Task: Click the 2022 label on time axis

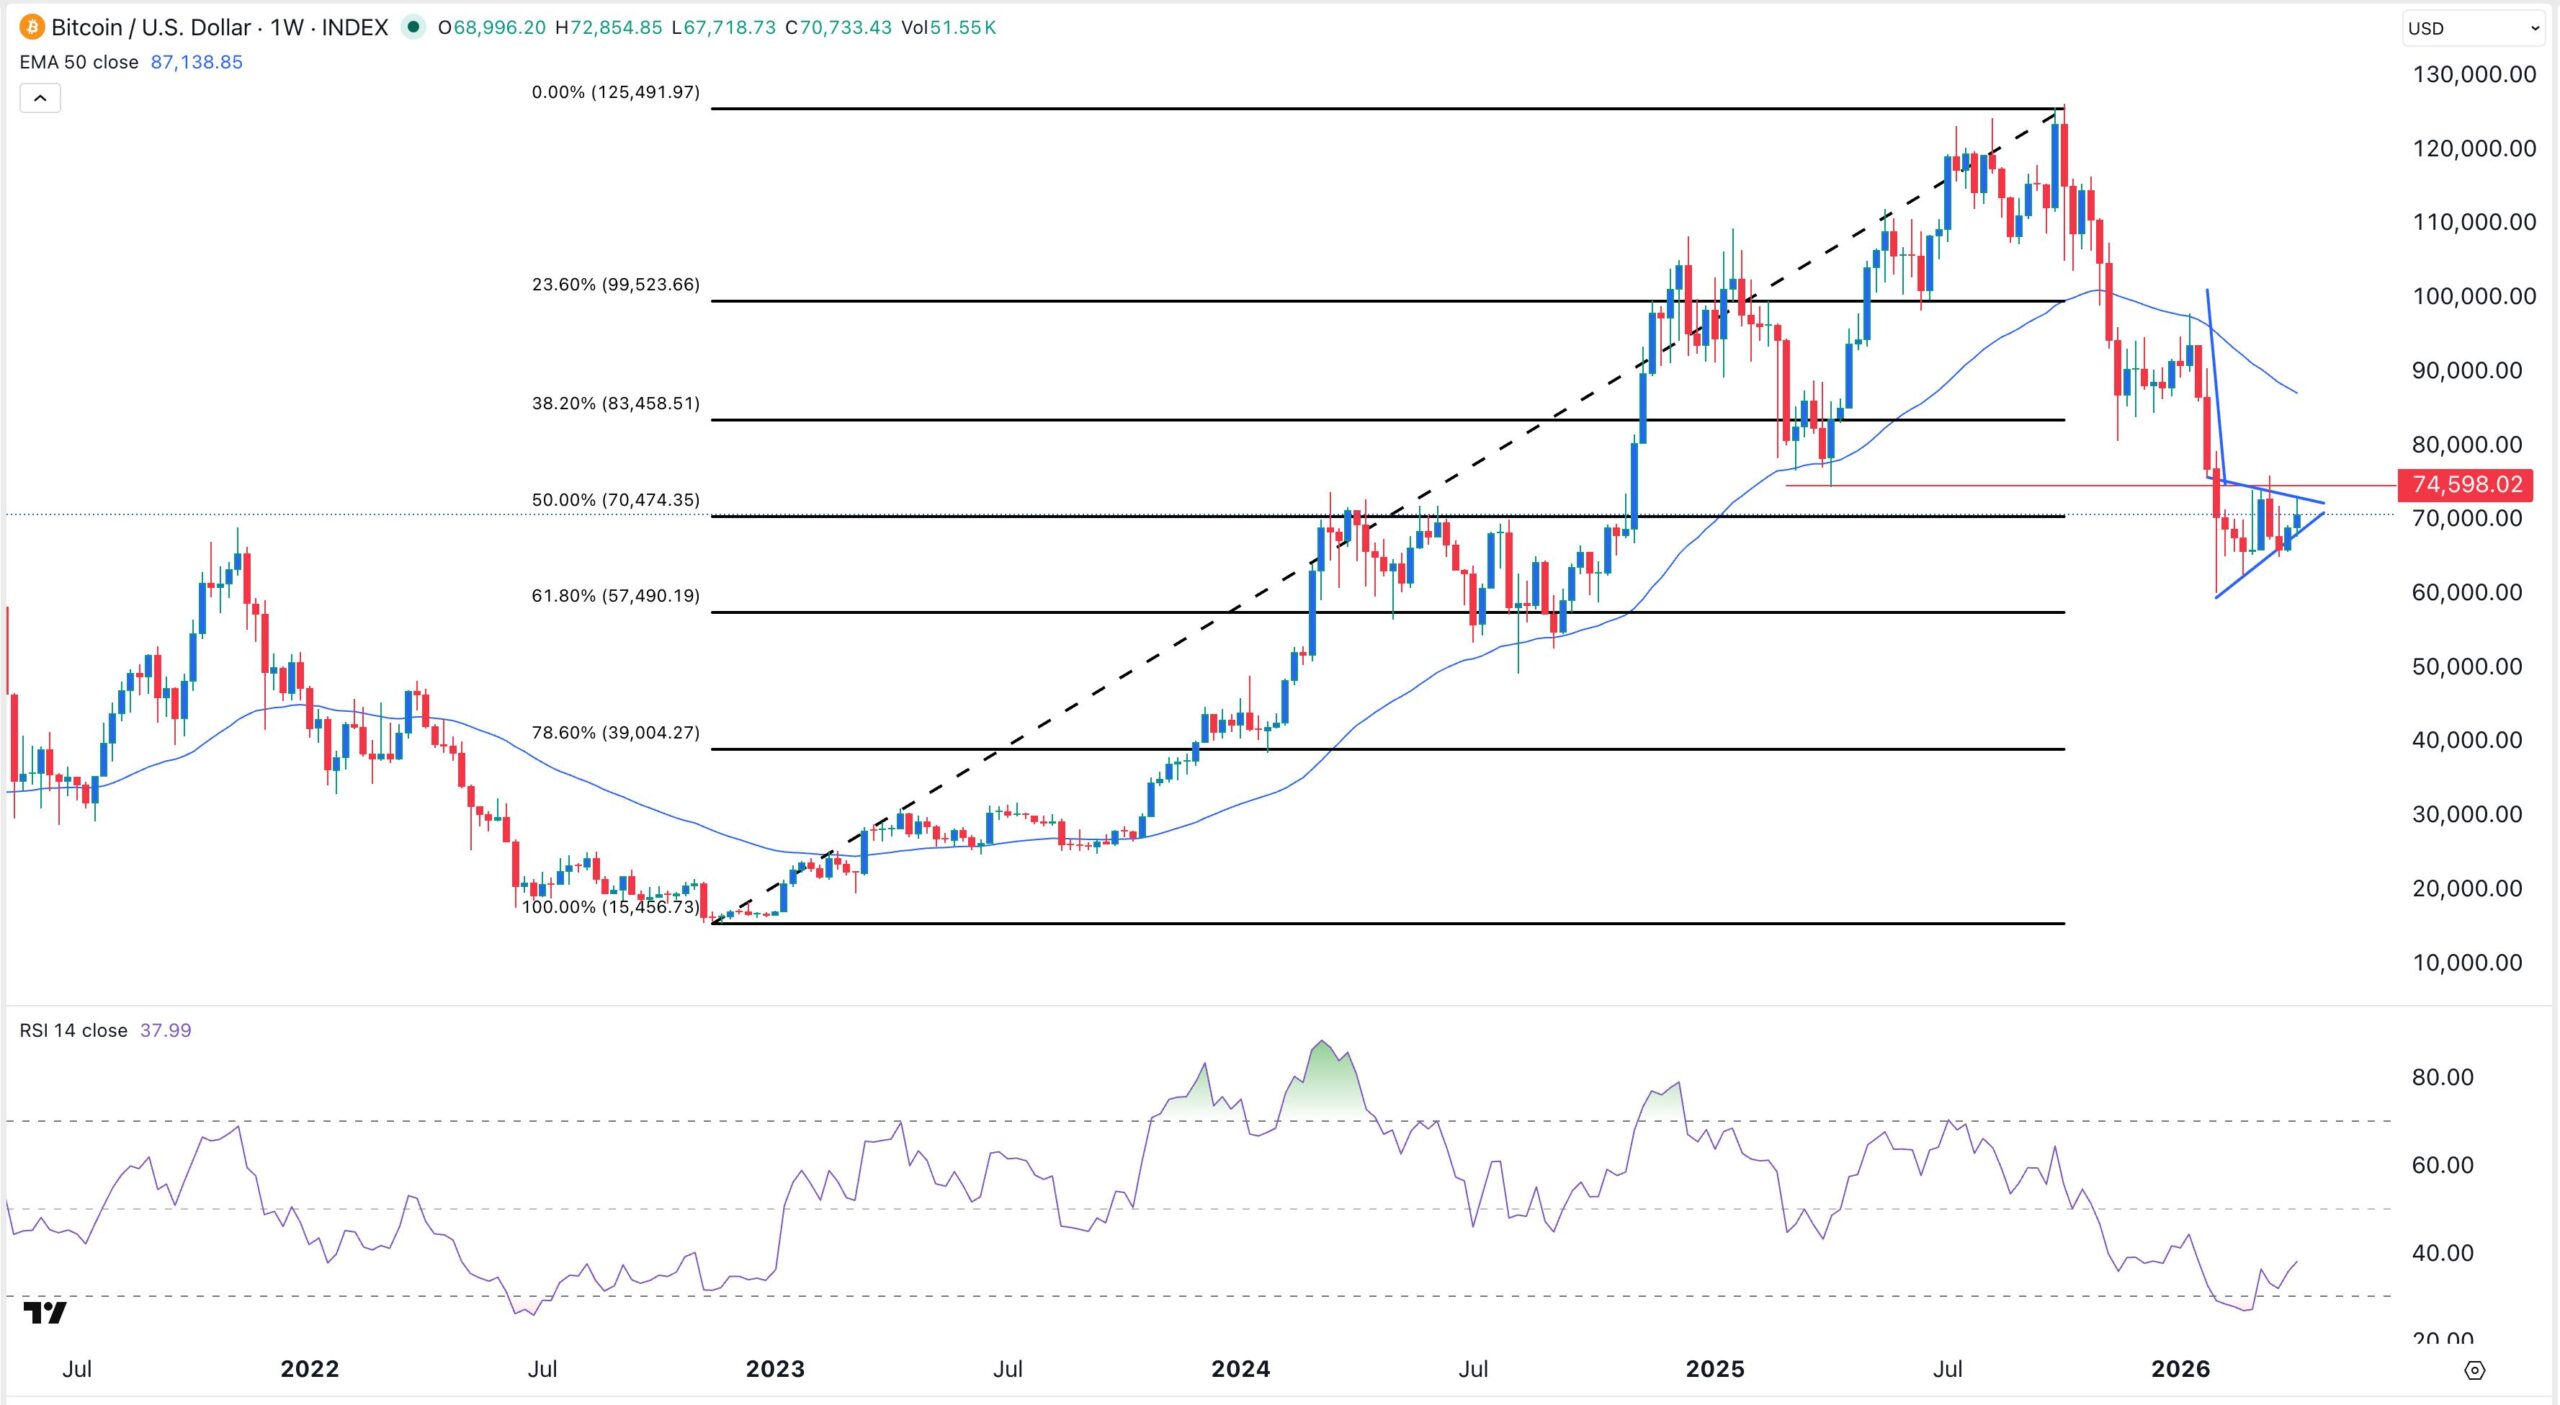Action: 309,1369
